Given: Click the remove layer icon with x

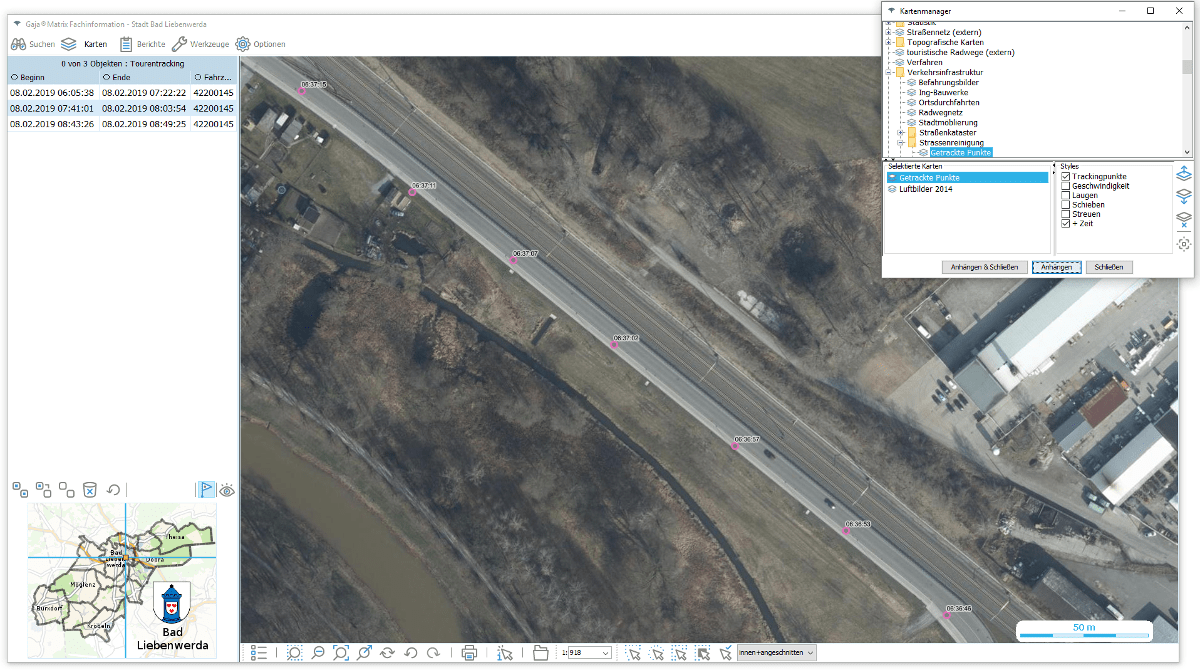Looking at the screenshot, I should tap(1184, 219).
